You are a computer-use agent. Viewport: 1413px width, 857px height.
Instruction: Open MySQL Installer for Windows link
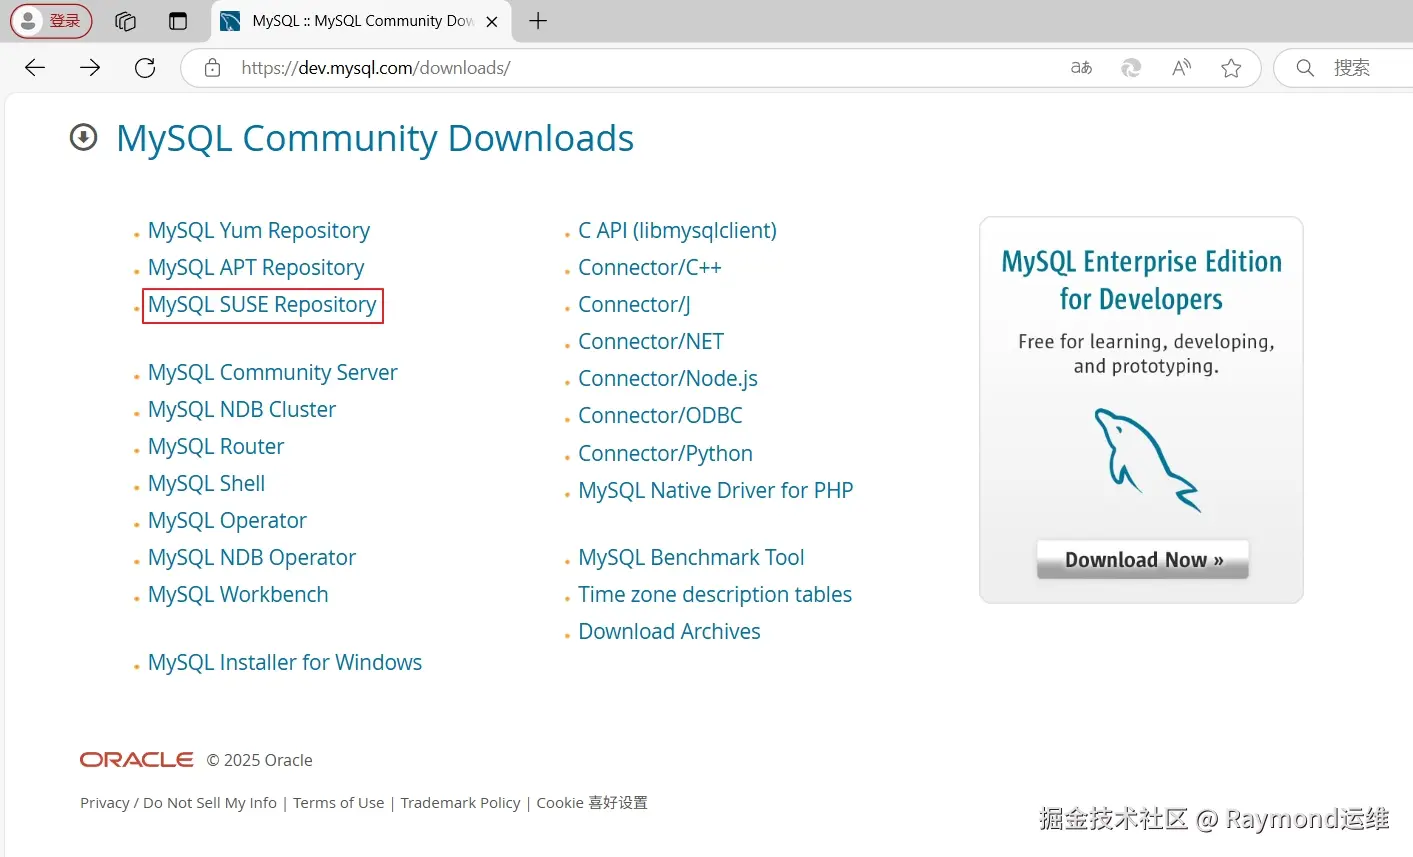(x=285, y=662)
